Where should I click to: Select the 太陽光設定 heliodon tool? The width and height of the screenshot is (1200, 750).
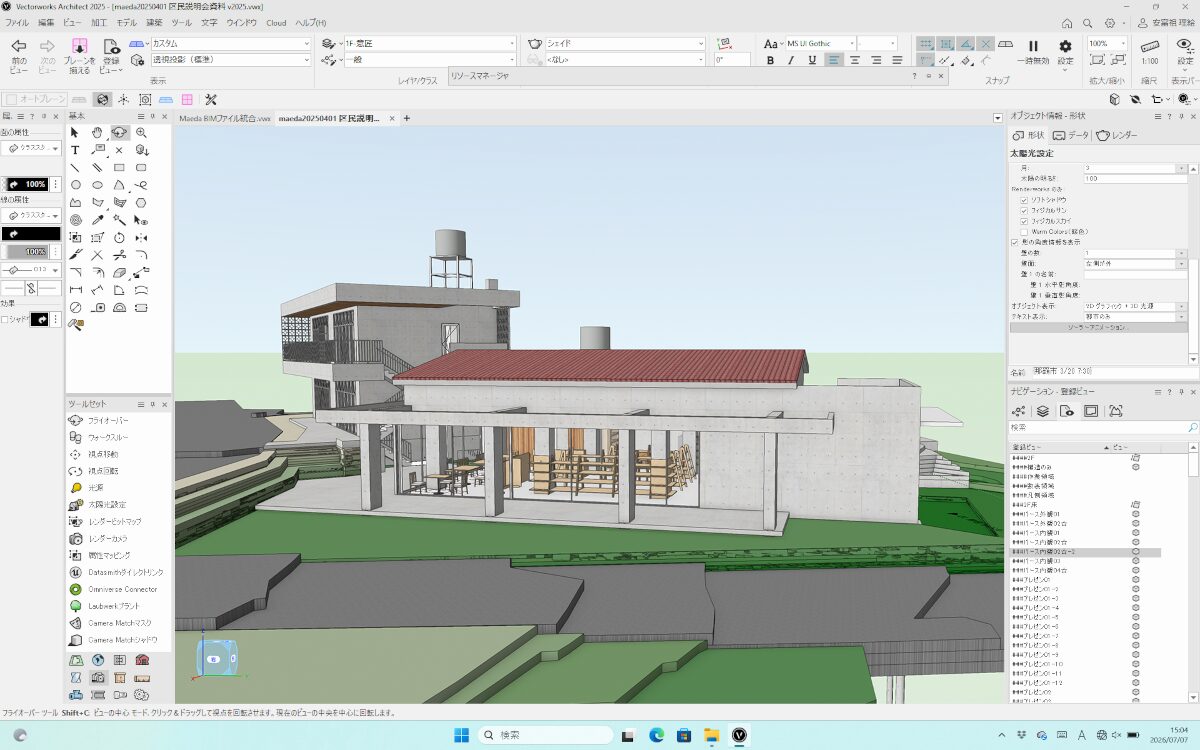click(x=107, y=504)
